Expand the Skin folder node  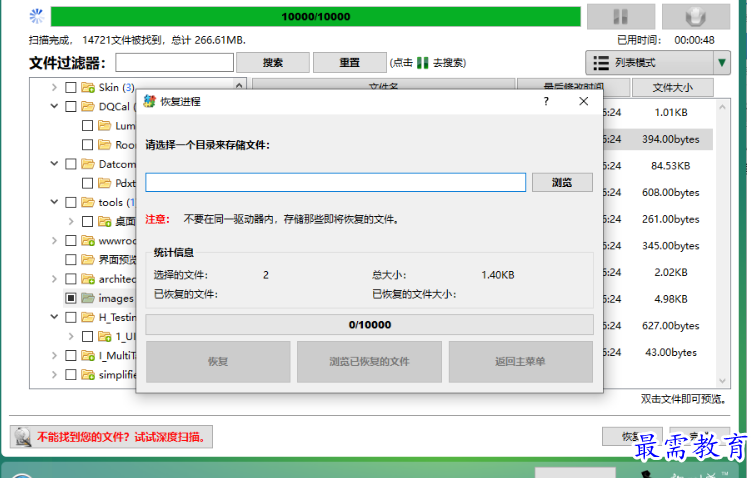click(54, 87)
